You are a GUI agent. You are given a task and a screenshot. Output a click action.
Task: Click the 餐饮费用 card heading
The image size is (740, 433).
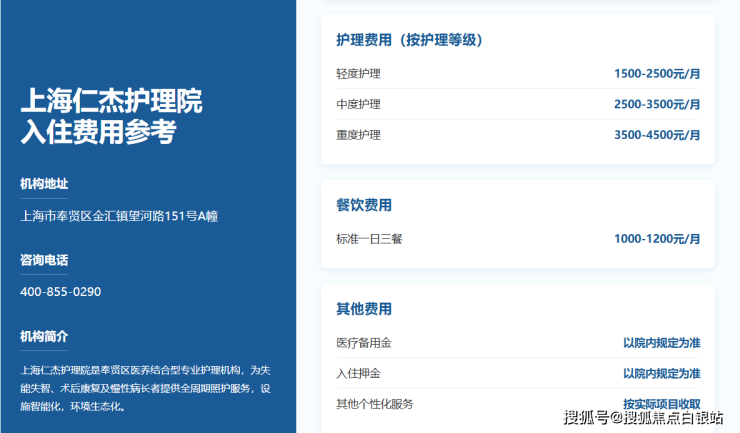point(364,205)
